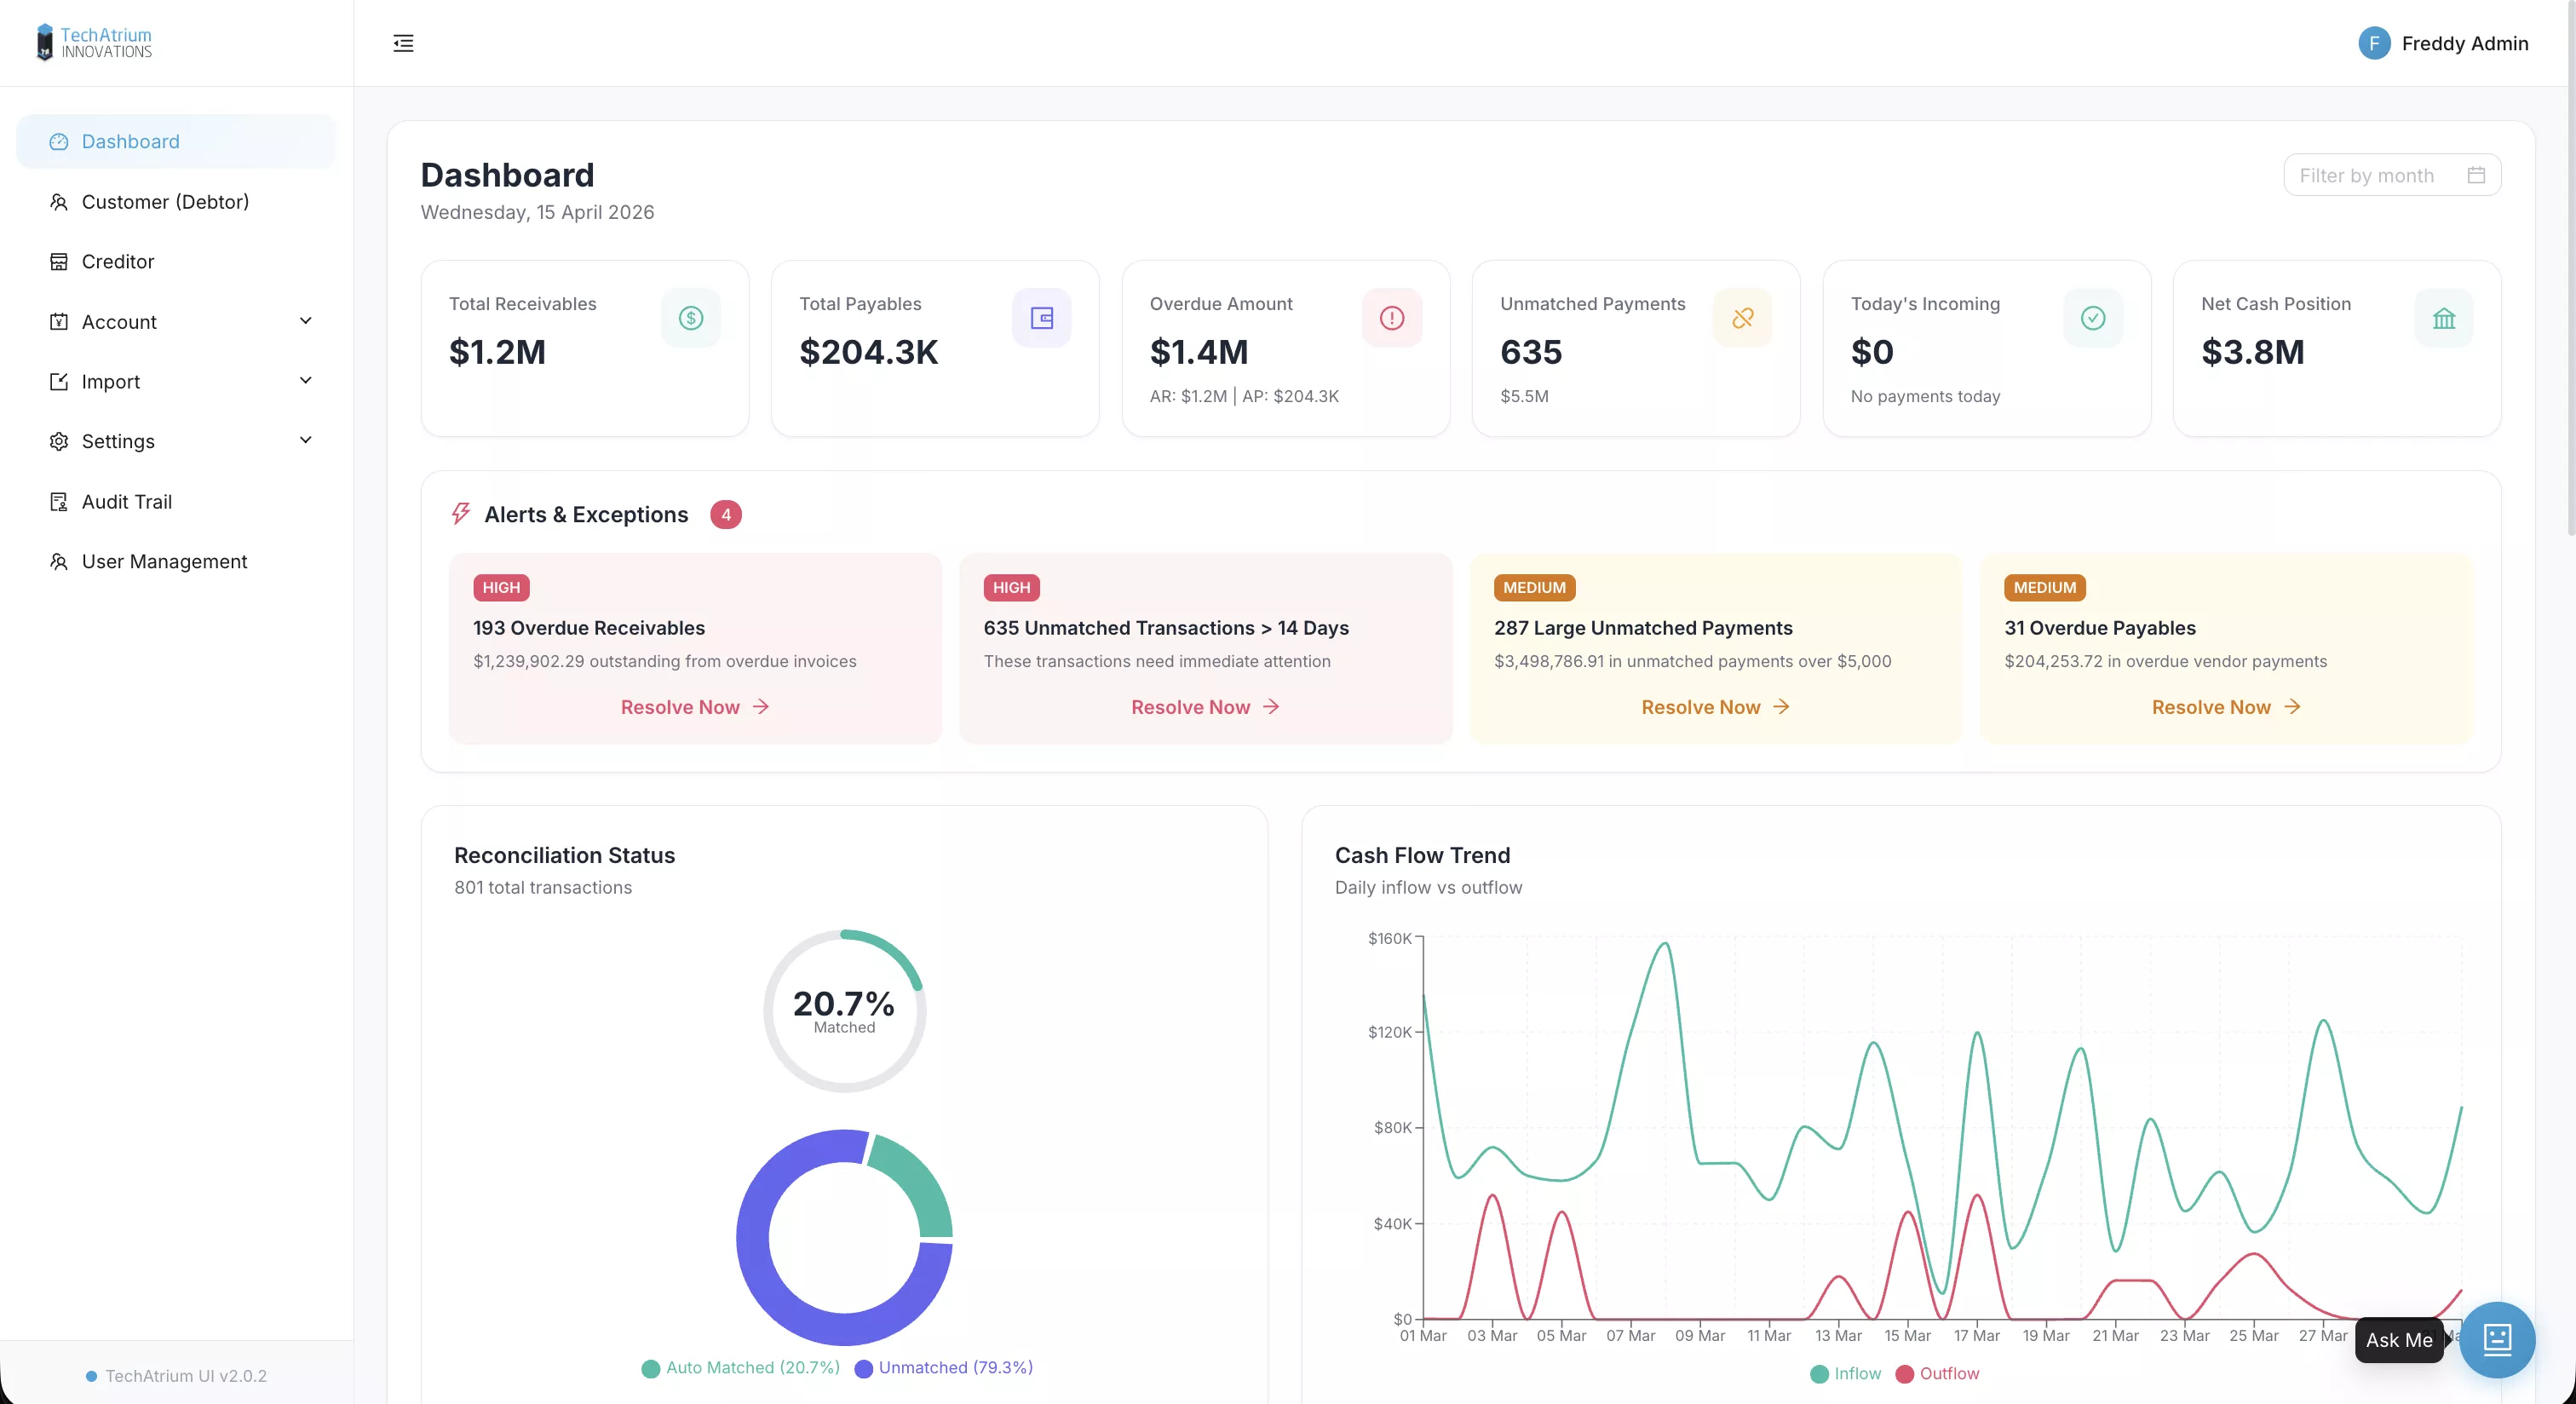This screenshot has width=2576, height=1404.
Task: Click the Account ledger icon
Action: click(59, 322)
